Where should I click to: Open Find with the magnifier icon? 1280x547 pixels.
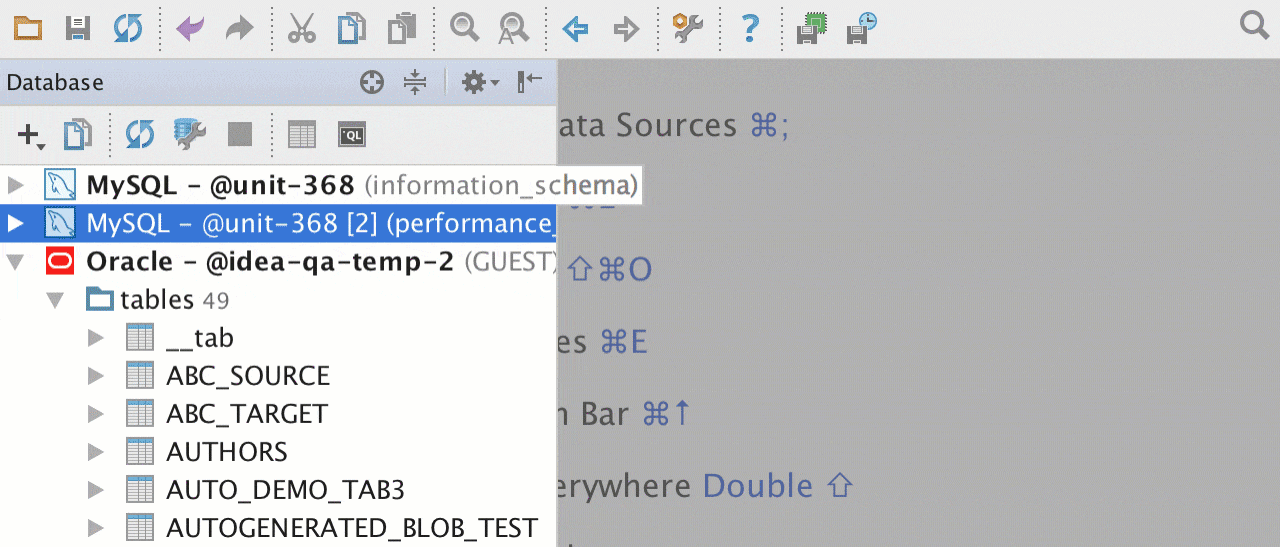point(464,28)
